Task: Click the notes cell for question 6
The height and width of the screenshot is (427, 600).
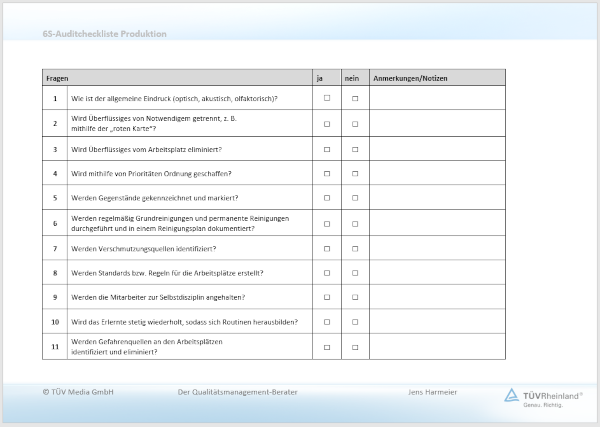Action: click(437, 223)
